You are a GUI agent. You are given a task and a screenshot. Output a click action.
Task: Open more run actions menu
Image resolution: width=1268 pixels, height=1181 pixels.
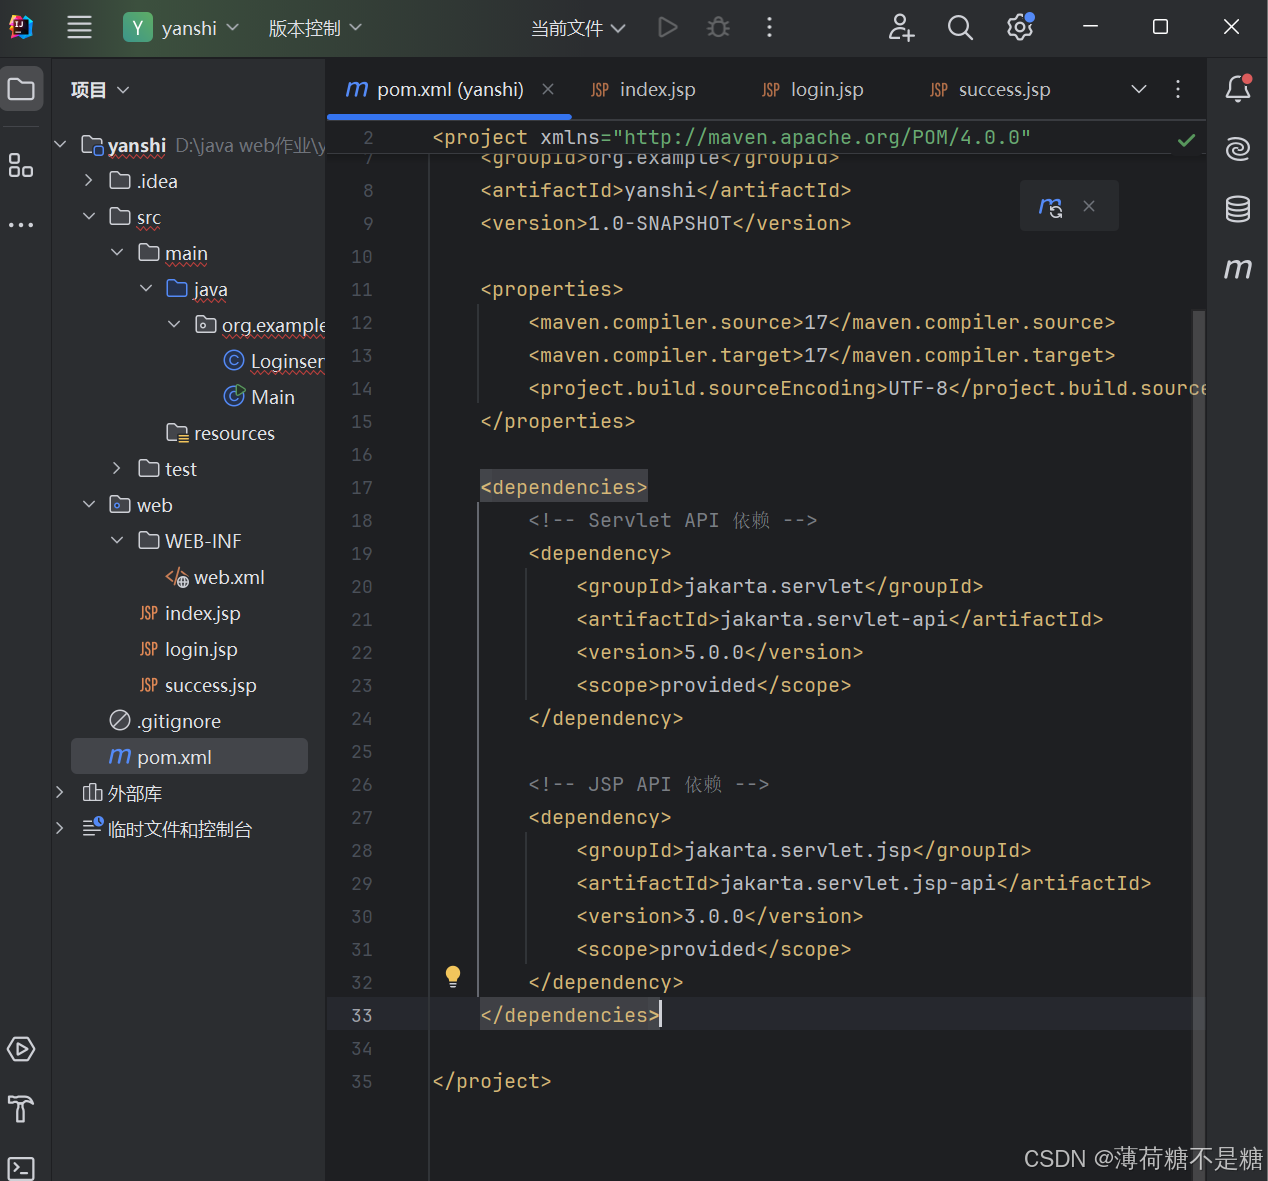(769, 28)
